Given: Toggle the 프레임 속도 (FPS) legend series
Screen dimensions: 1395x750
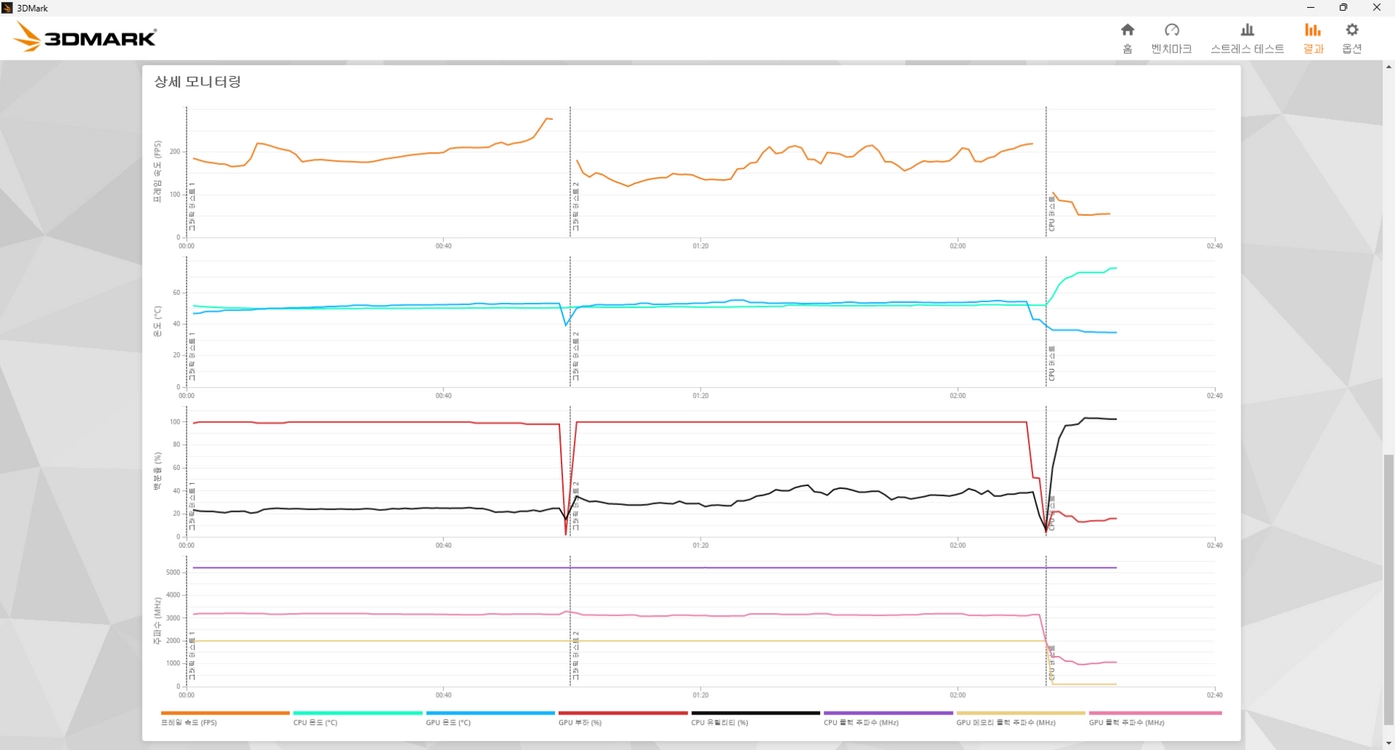Looking at the screenshot, I should pos(225,717).
